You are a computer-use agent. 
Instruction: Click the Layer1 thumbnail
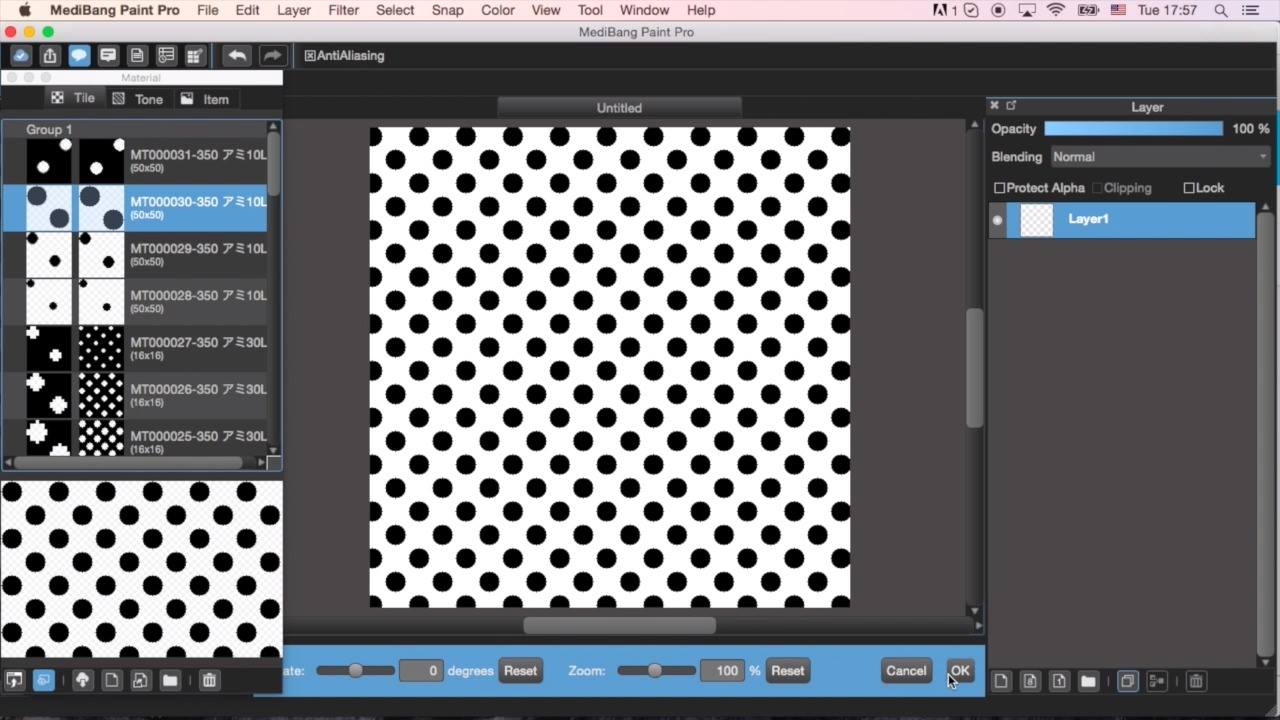click(x=1037, y=220)
